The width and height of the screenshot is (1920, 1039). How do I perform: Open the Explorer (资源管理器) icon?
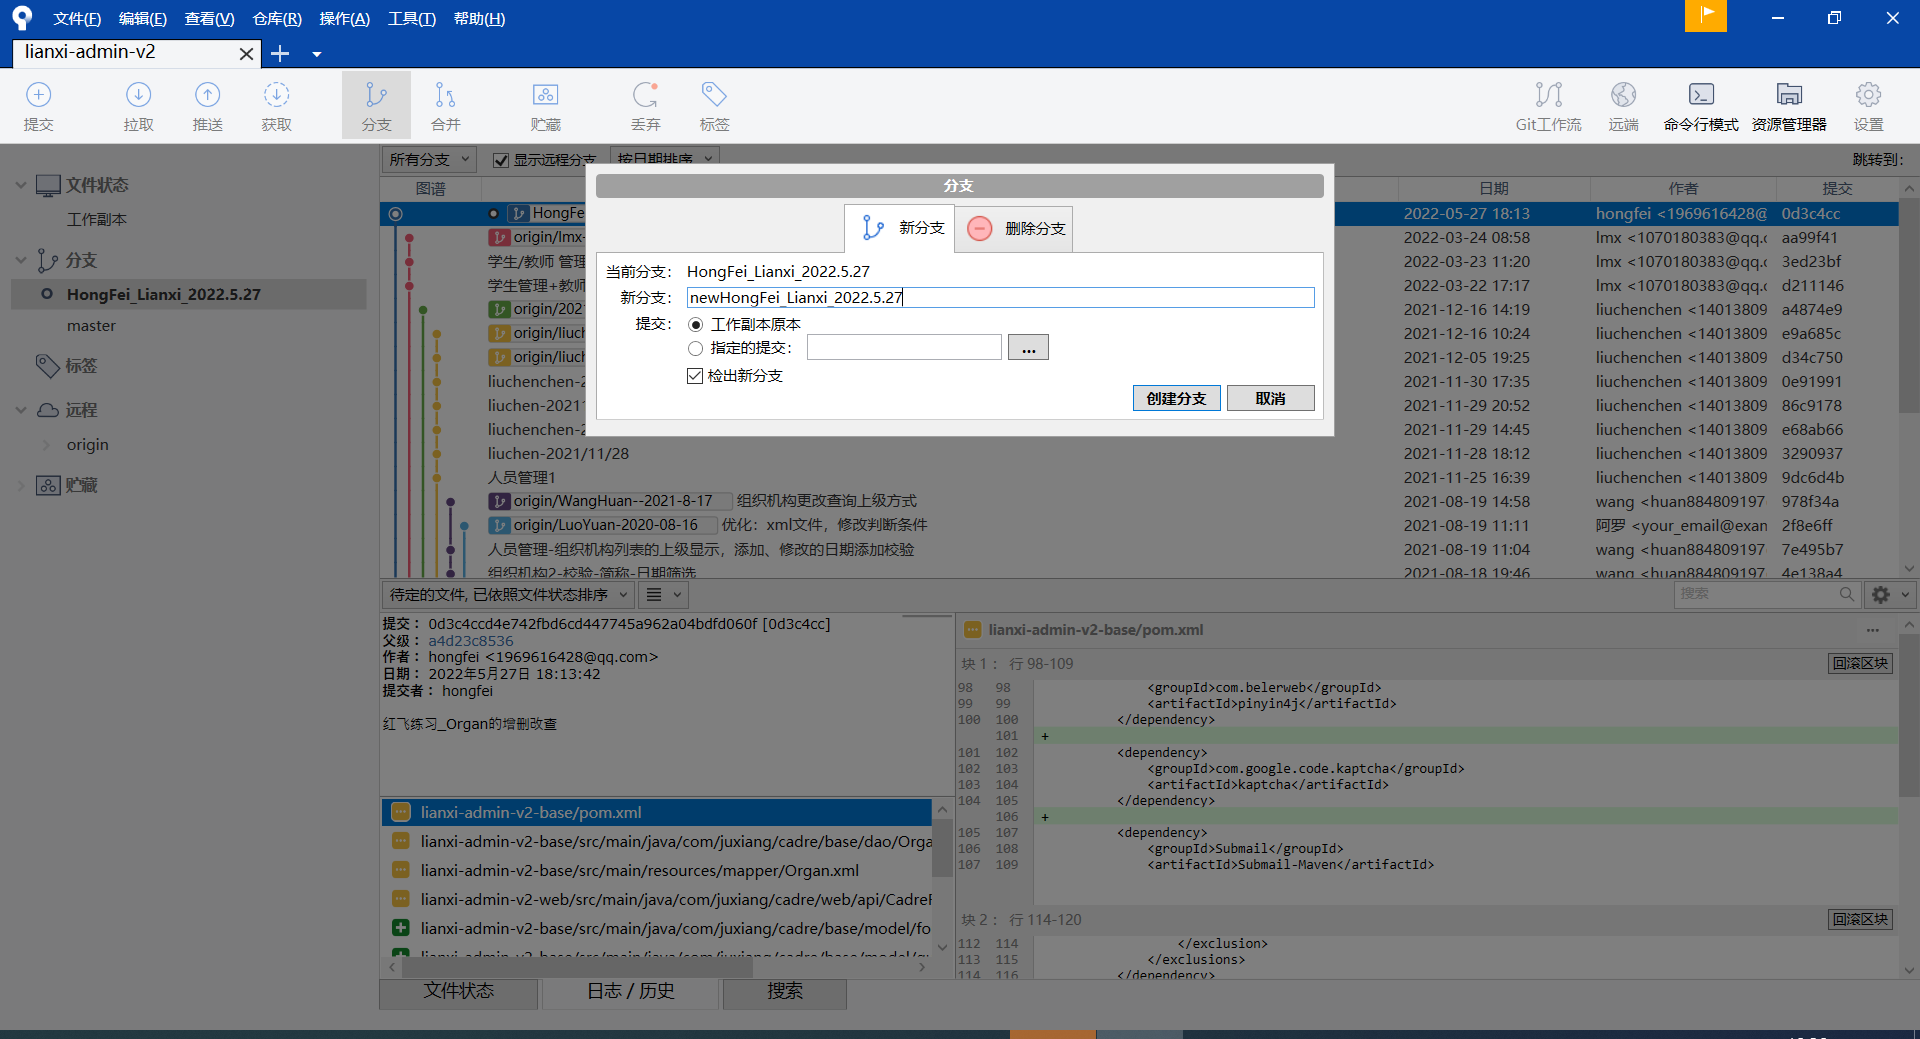pyautogui.click(x=1789, y=106)
